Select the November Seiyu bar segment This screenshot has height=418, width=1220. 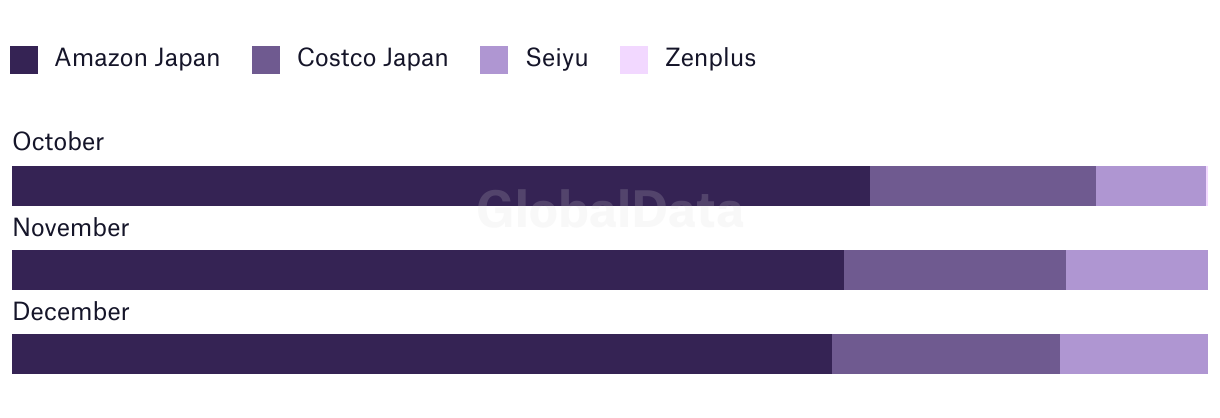click(1137, 270)
